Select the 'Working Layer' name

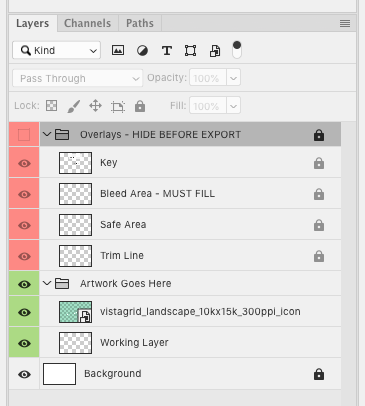click(x=134, y=343)
